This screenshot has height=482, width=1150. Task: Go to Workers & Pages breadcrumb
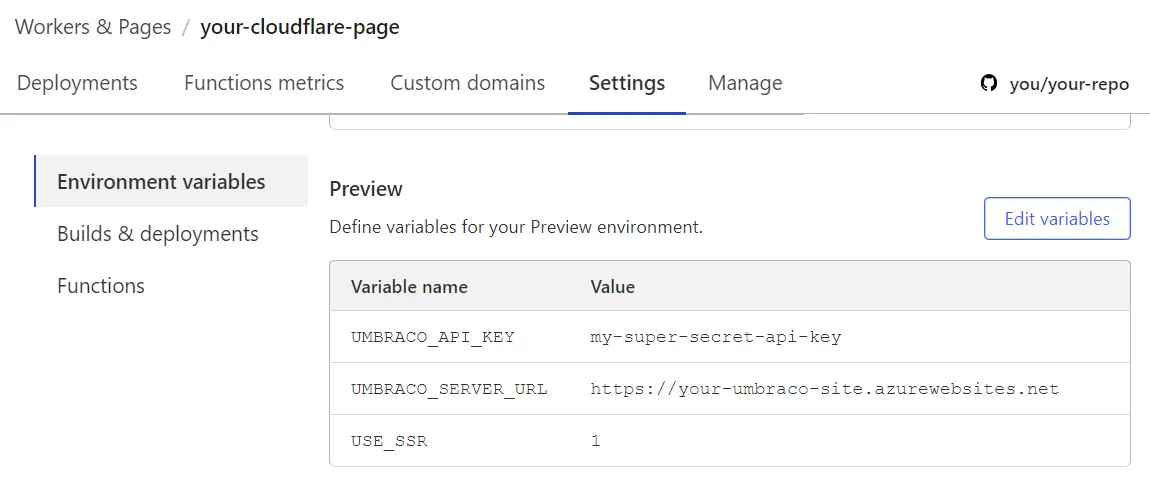pyautogui.click(x=93, y=27)
